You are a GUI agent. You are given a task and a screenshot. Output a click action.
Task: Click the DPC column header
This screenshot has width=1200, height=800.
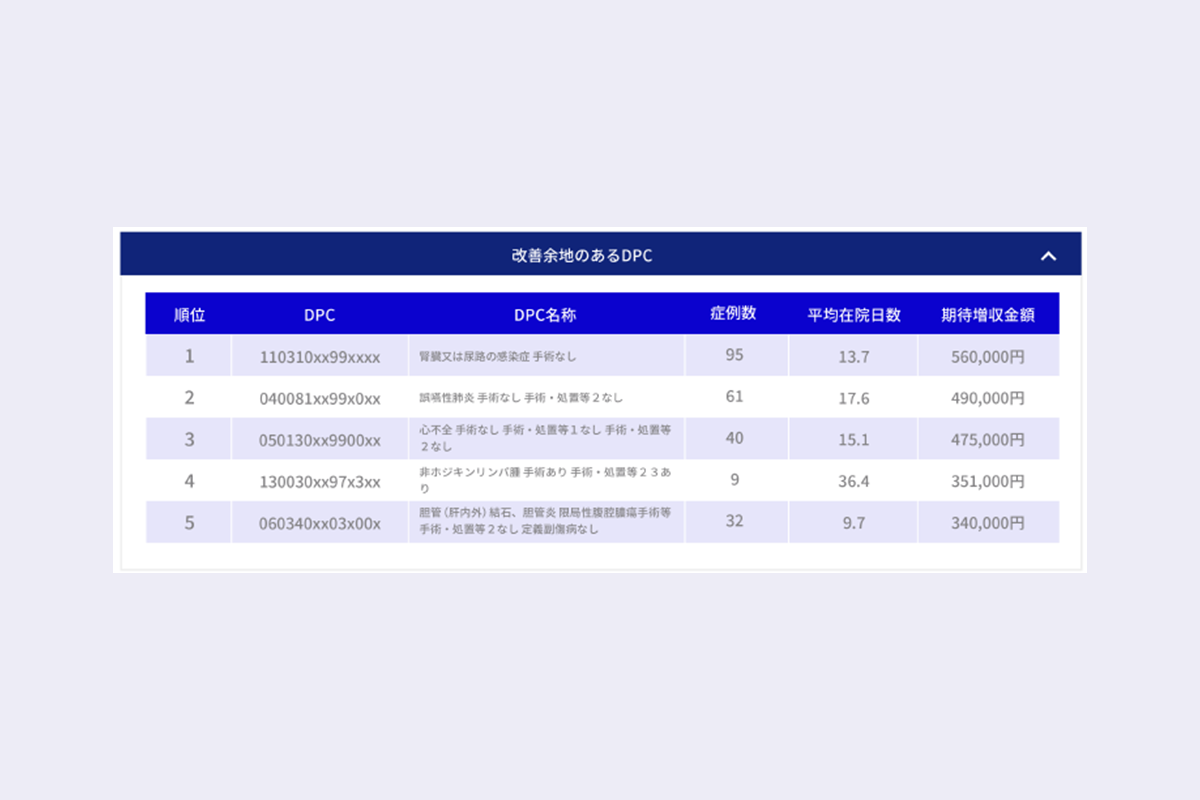pos(320,314)
